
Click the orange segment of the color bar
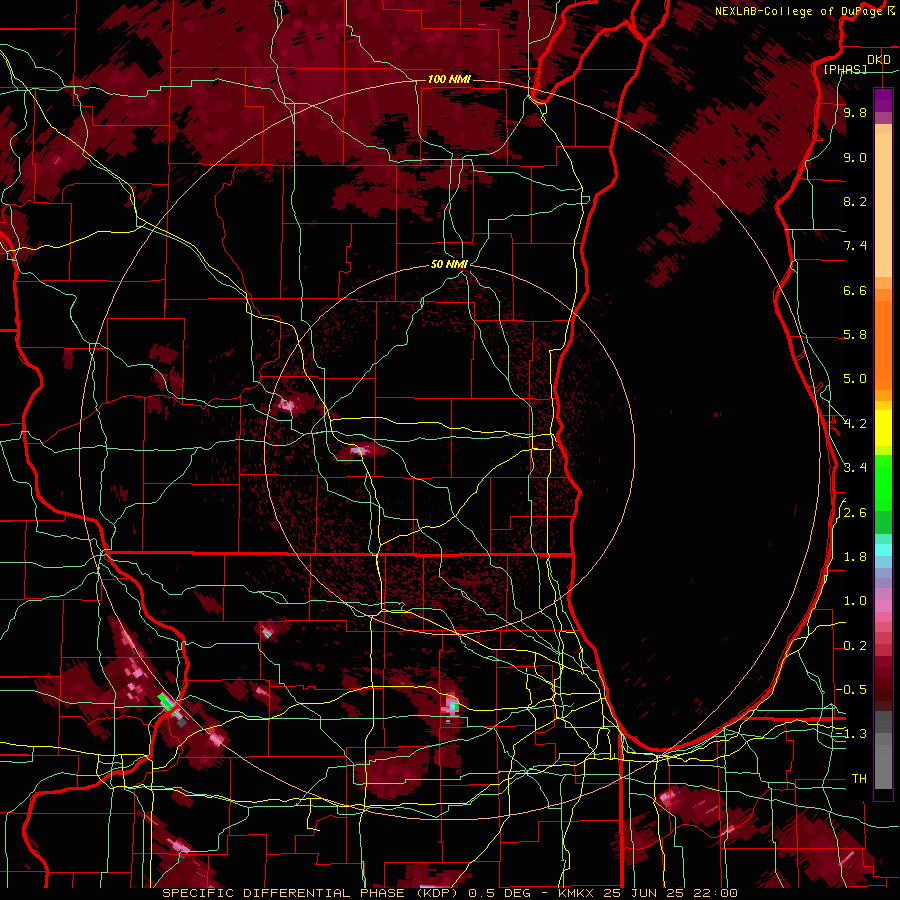click(x=883, y=344)
